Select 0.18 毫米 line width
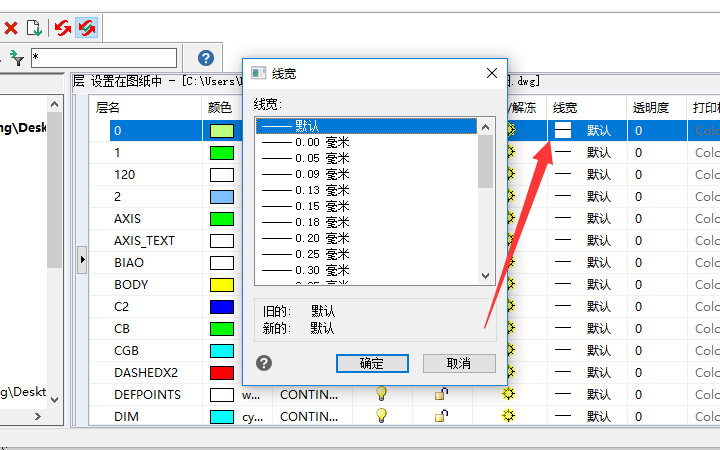This screenshot has width=720, height=450. (x=366, y=222)
